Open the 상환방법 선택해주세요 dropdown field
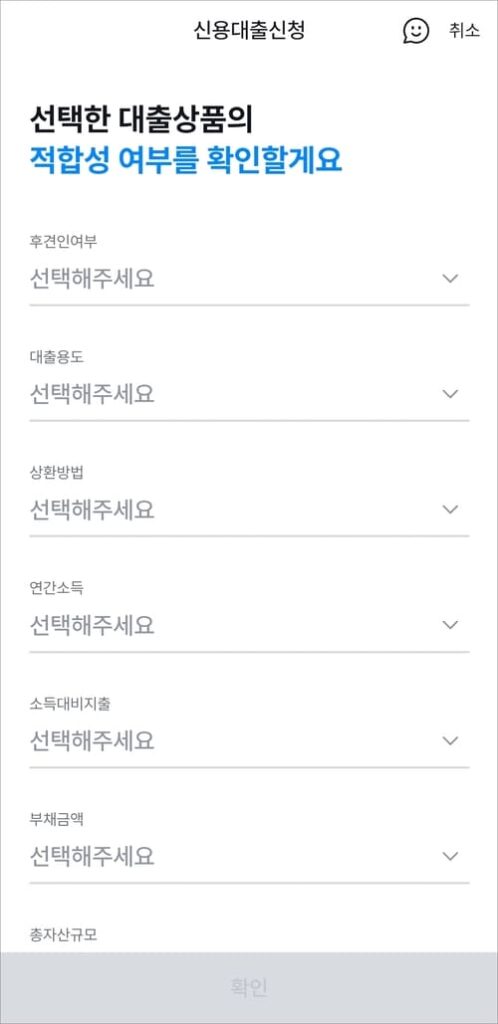The image size is (498, 1024). coord(249,511)
